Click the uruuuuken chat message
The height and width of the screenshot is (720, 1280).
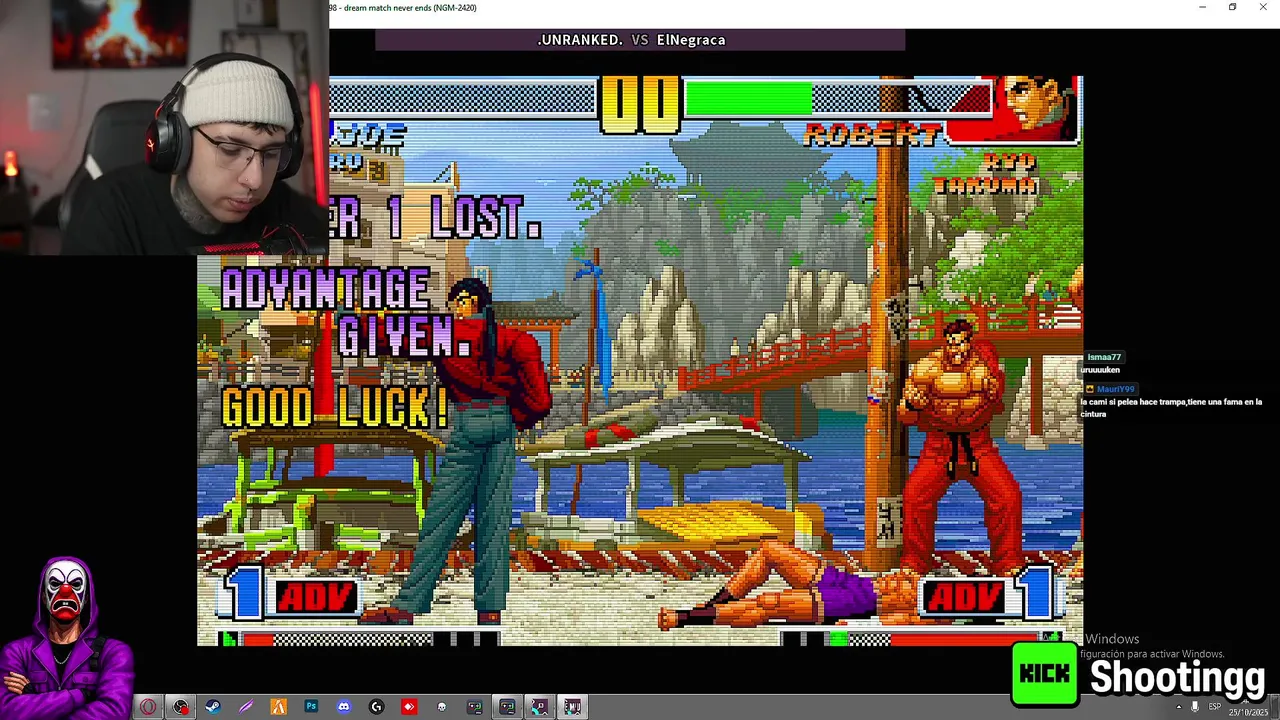click(x=1100, y=370)
